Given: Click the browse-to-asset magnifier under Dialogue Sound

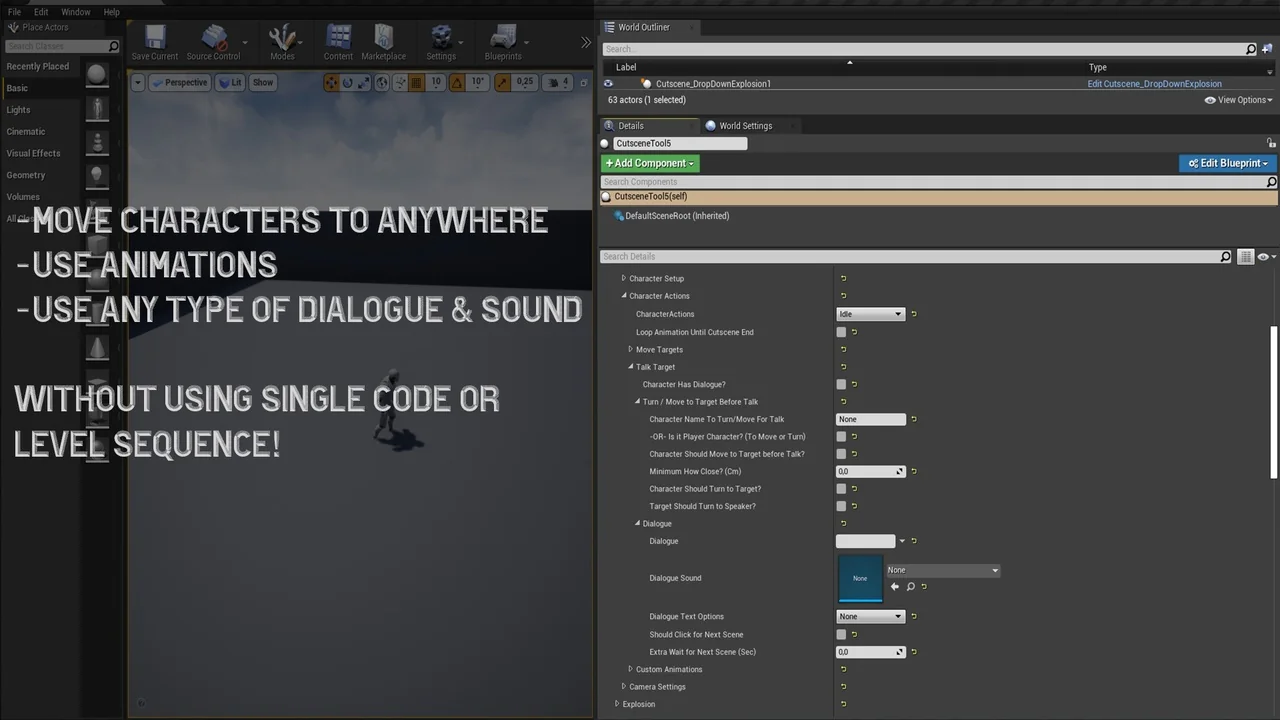Looking at the screenshot, I should [x=910, y=587].
